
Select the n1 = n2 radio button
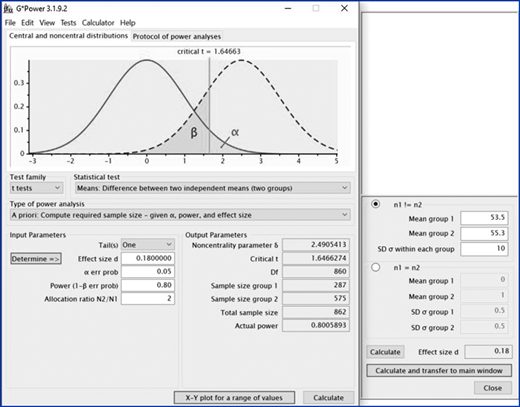coord(376,267)
